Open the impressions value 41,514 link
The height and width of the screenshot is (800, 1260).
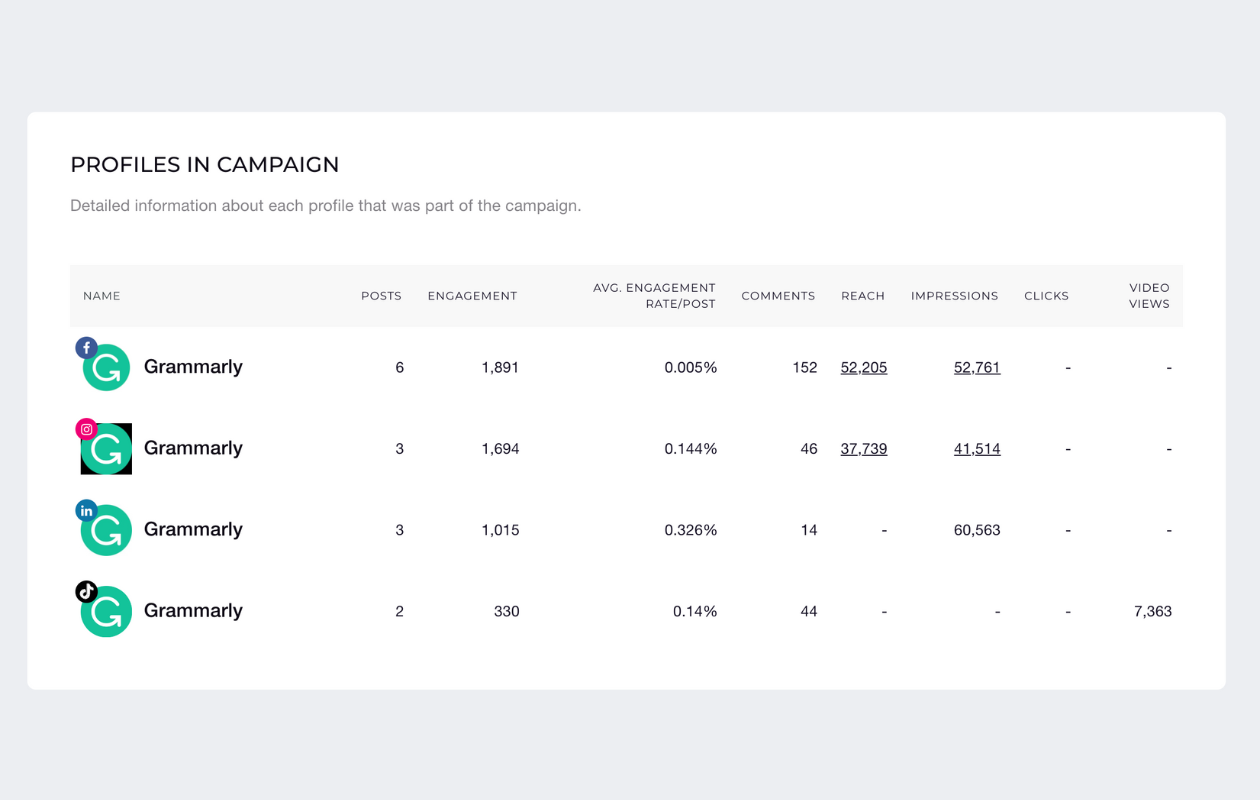coord(977,449)
